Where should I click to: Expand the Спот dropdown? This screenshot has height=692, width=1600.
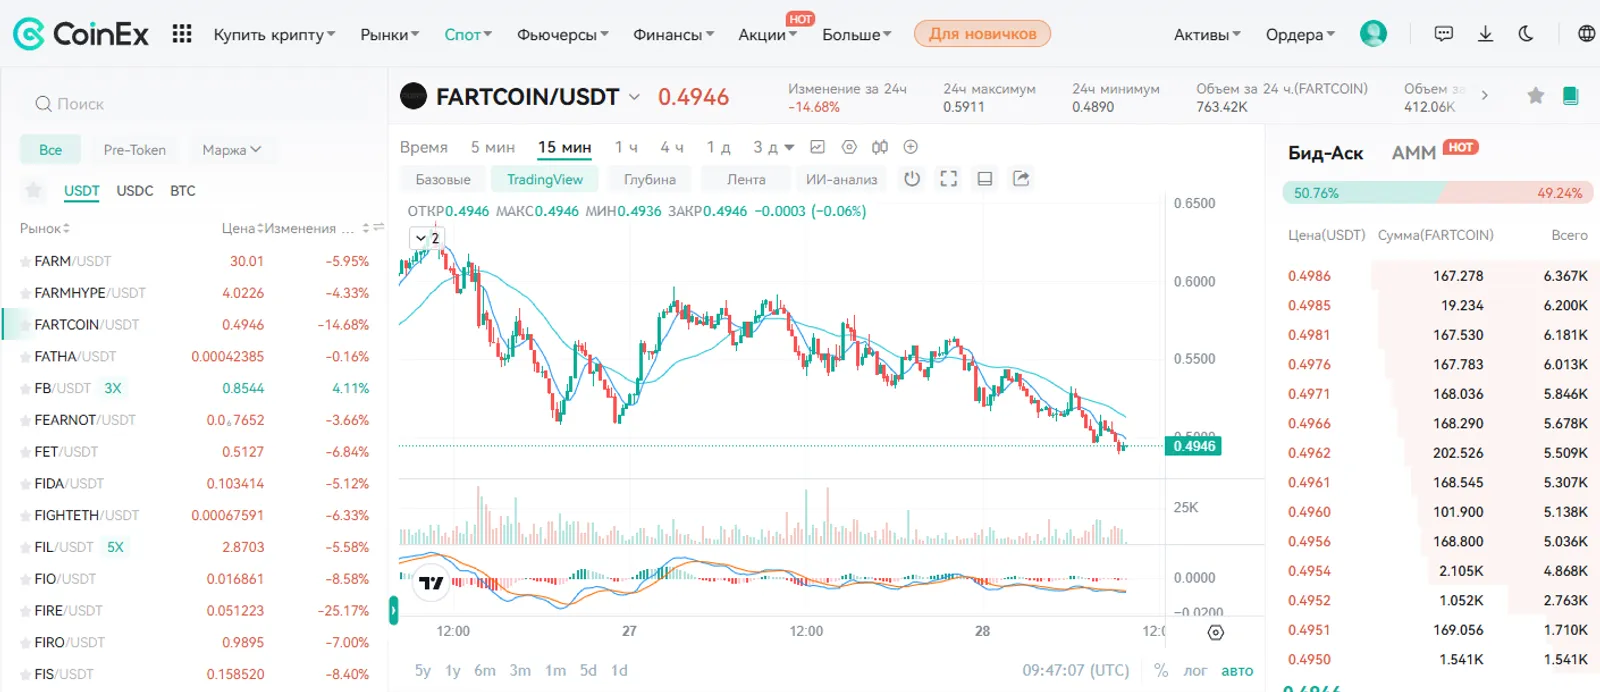click(x=468, y=34)
